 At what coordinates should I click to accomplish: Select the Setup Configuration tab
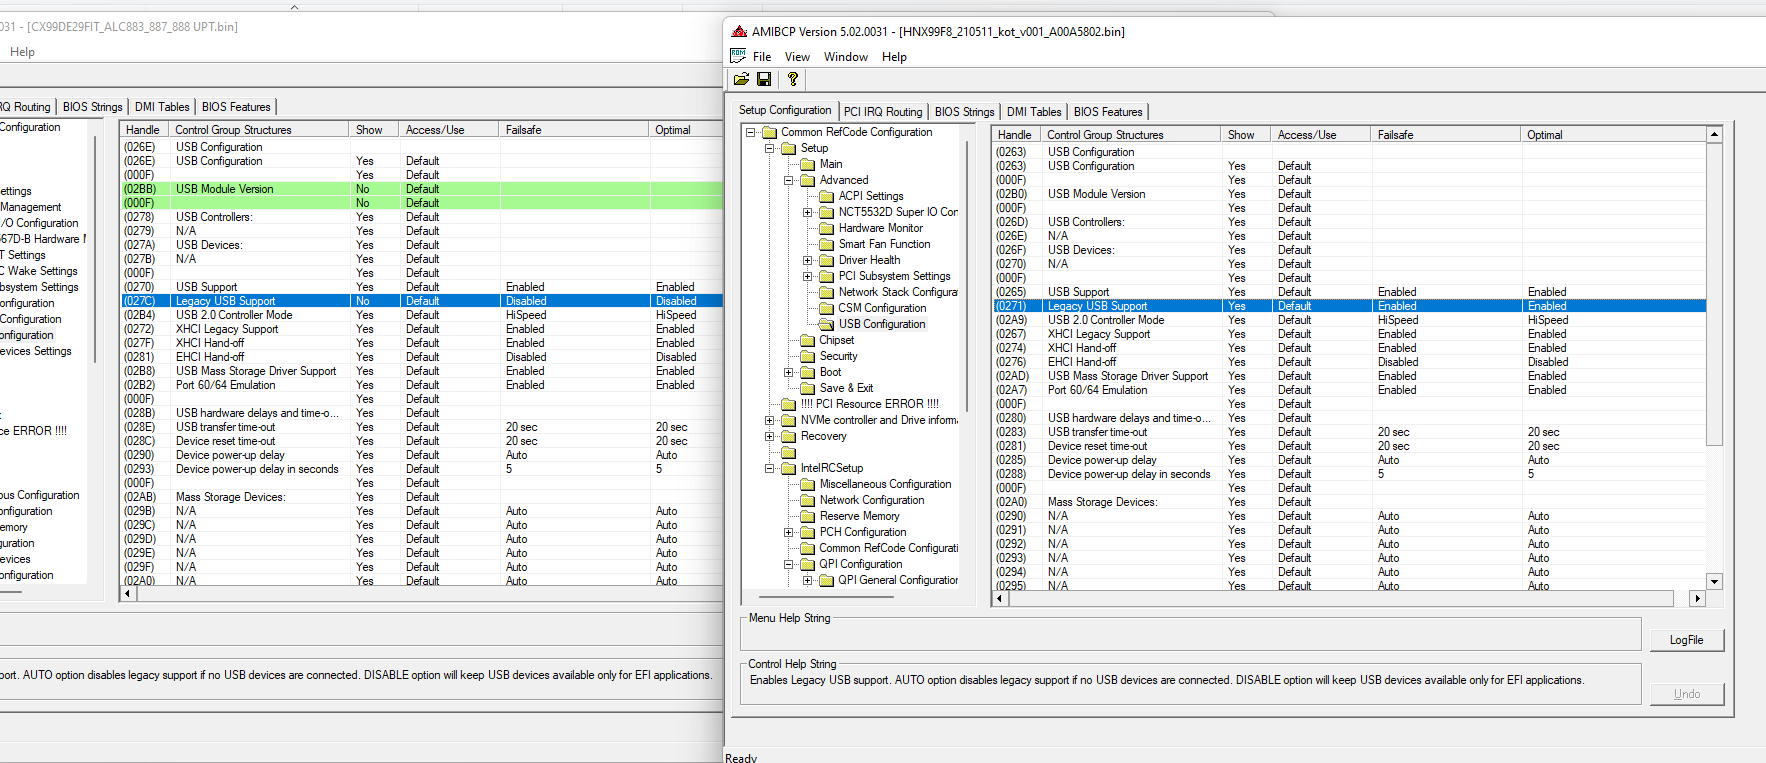point(785,110)
